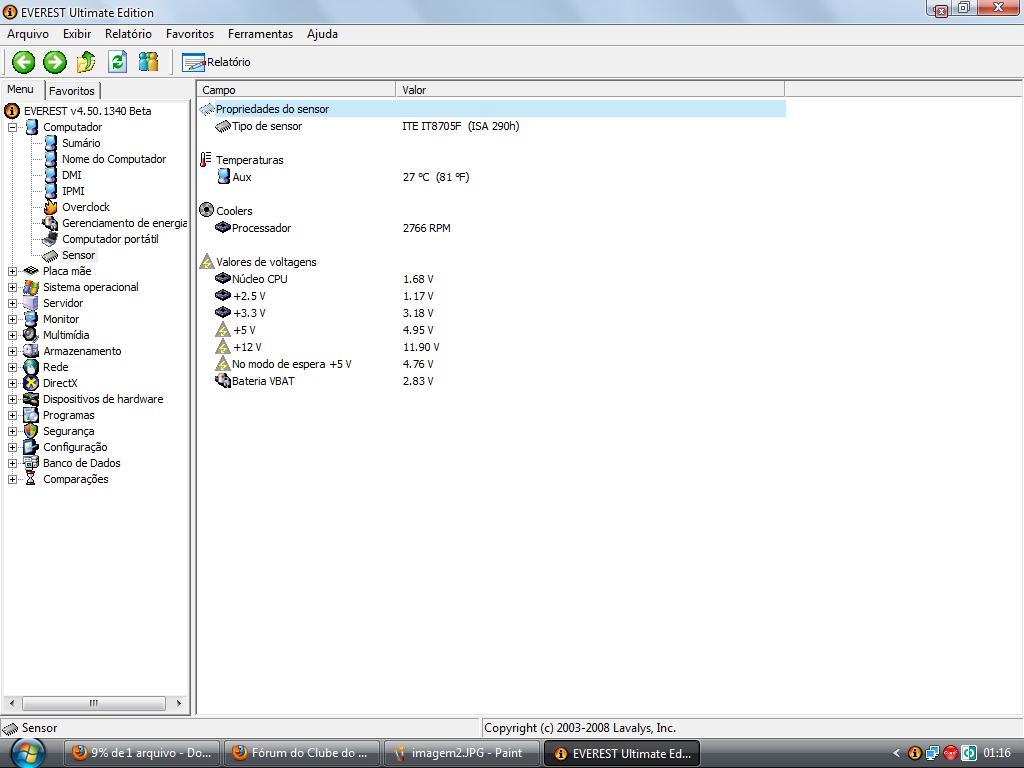Click the system tray clock showing 01:16
The width and height of the screenshot is (1024, 768).
pyautogui.click(x=997, y=753)
